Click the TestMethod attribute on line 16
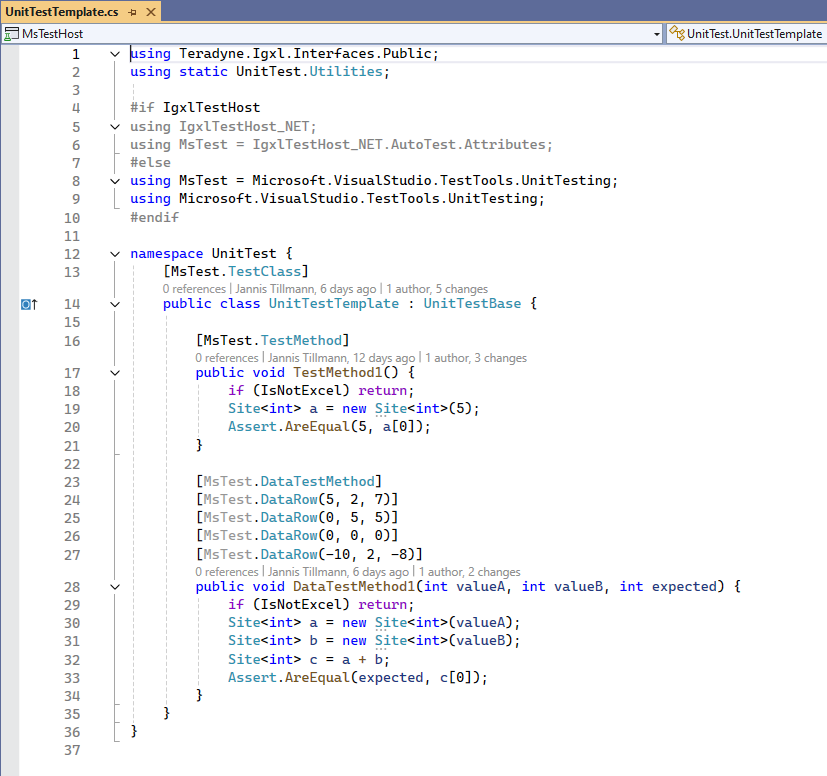The width and height of the screenshot is (827, 776). tap(301, 341)
